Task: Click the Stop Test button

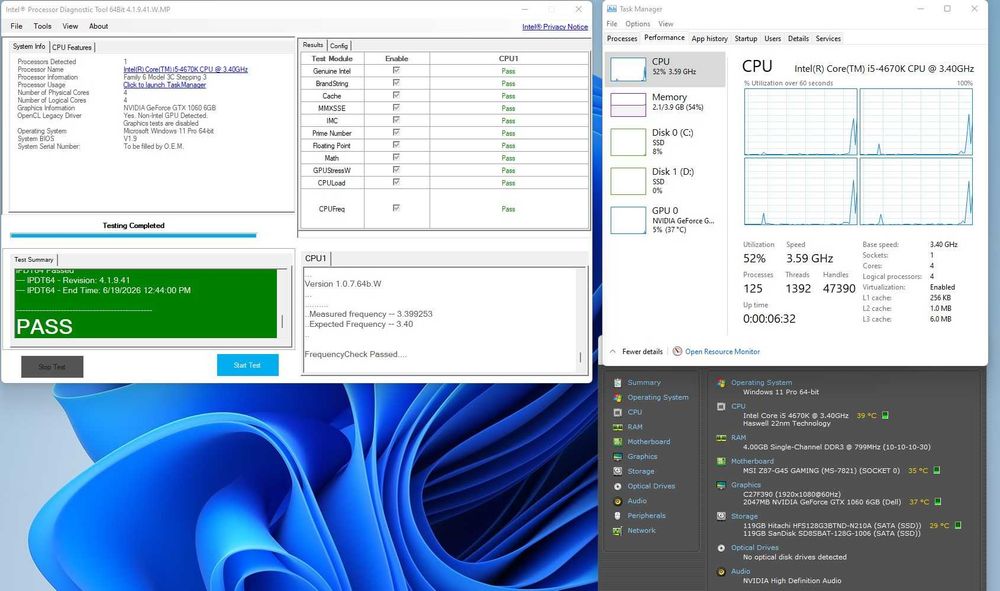Action: tap(52, 367)
